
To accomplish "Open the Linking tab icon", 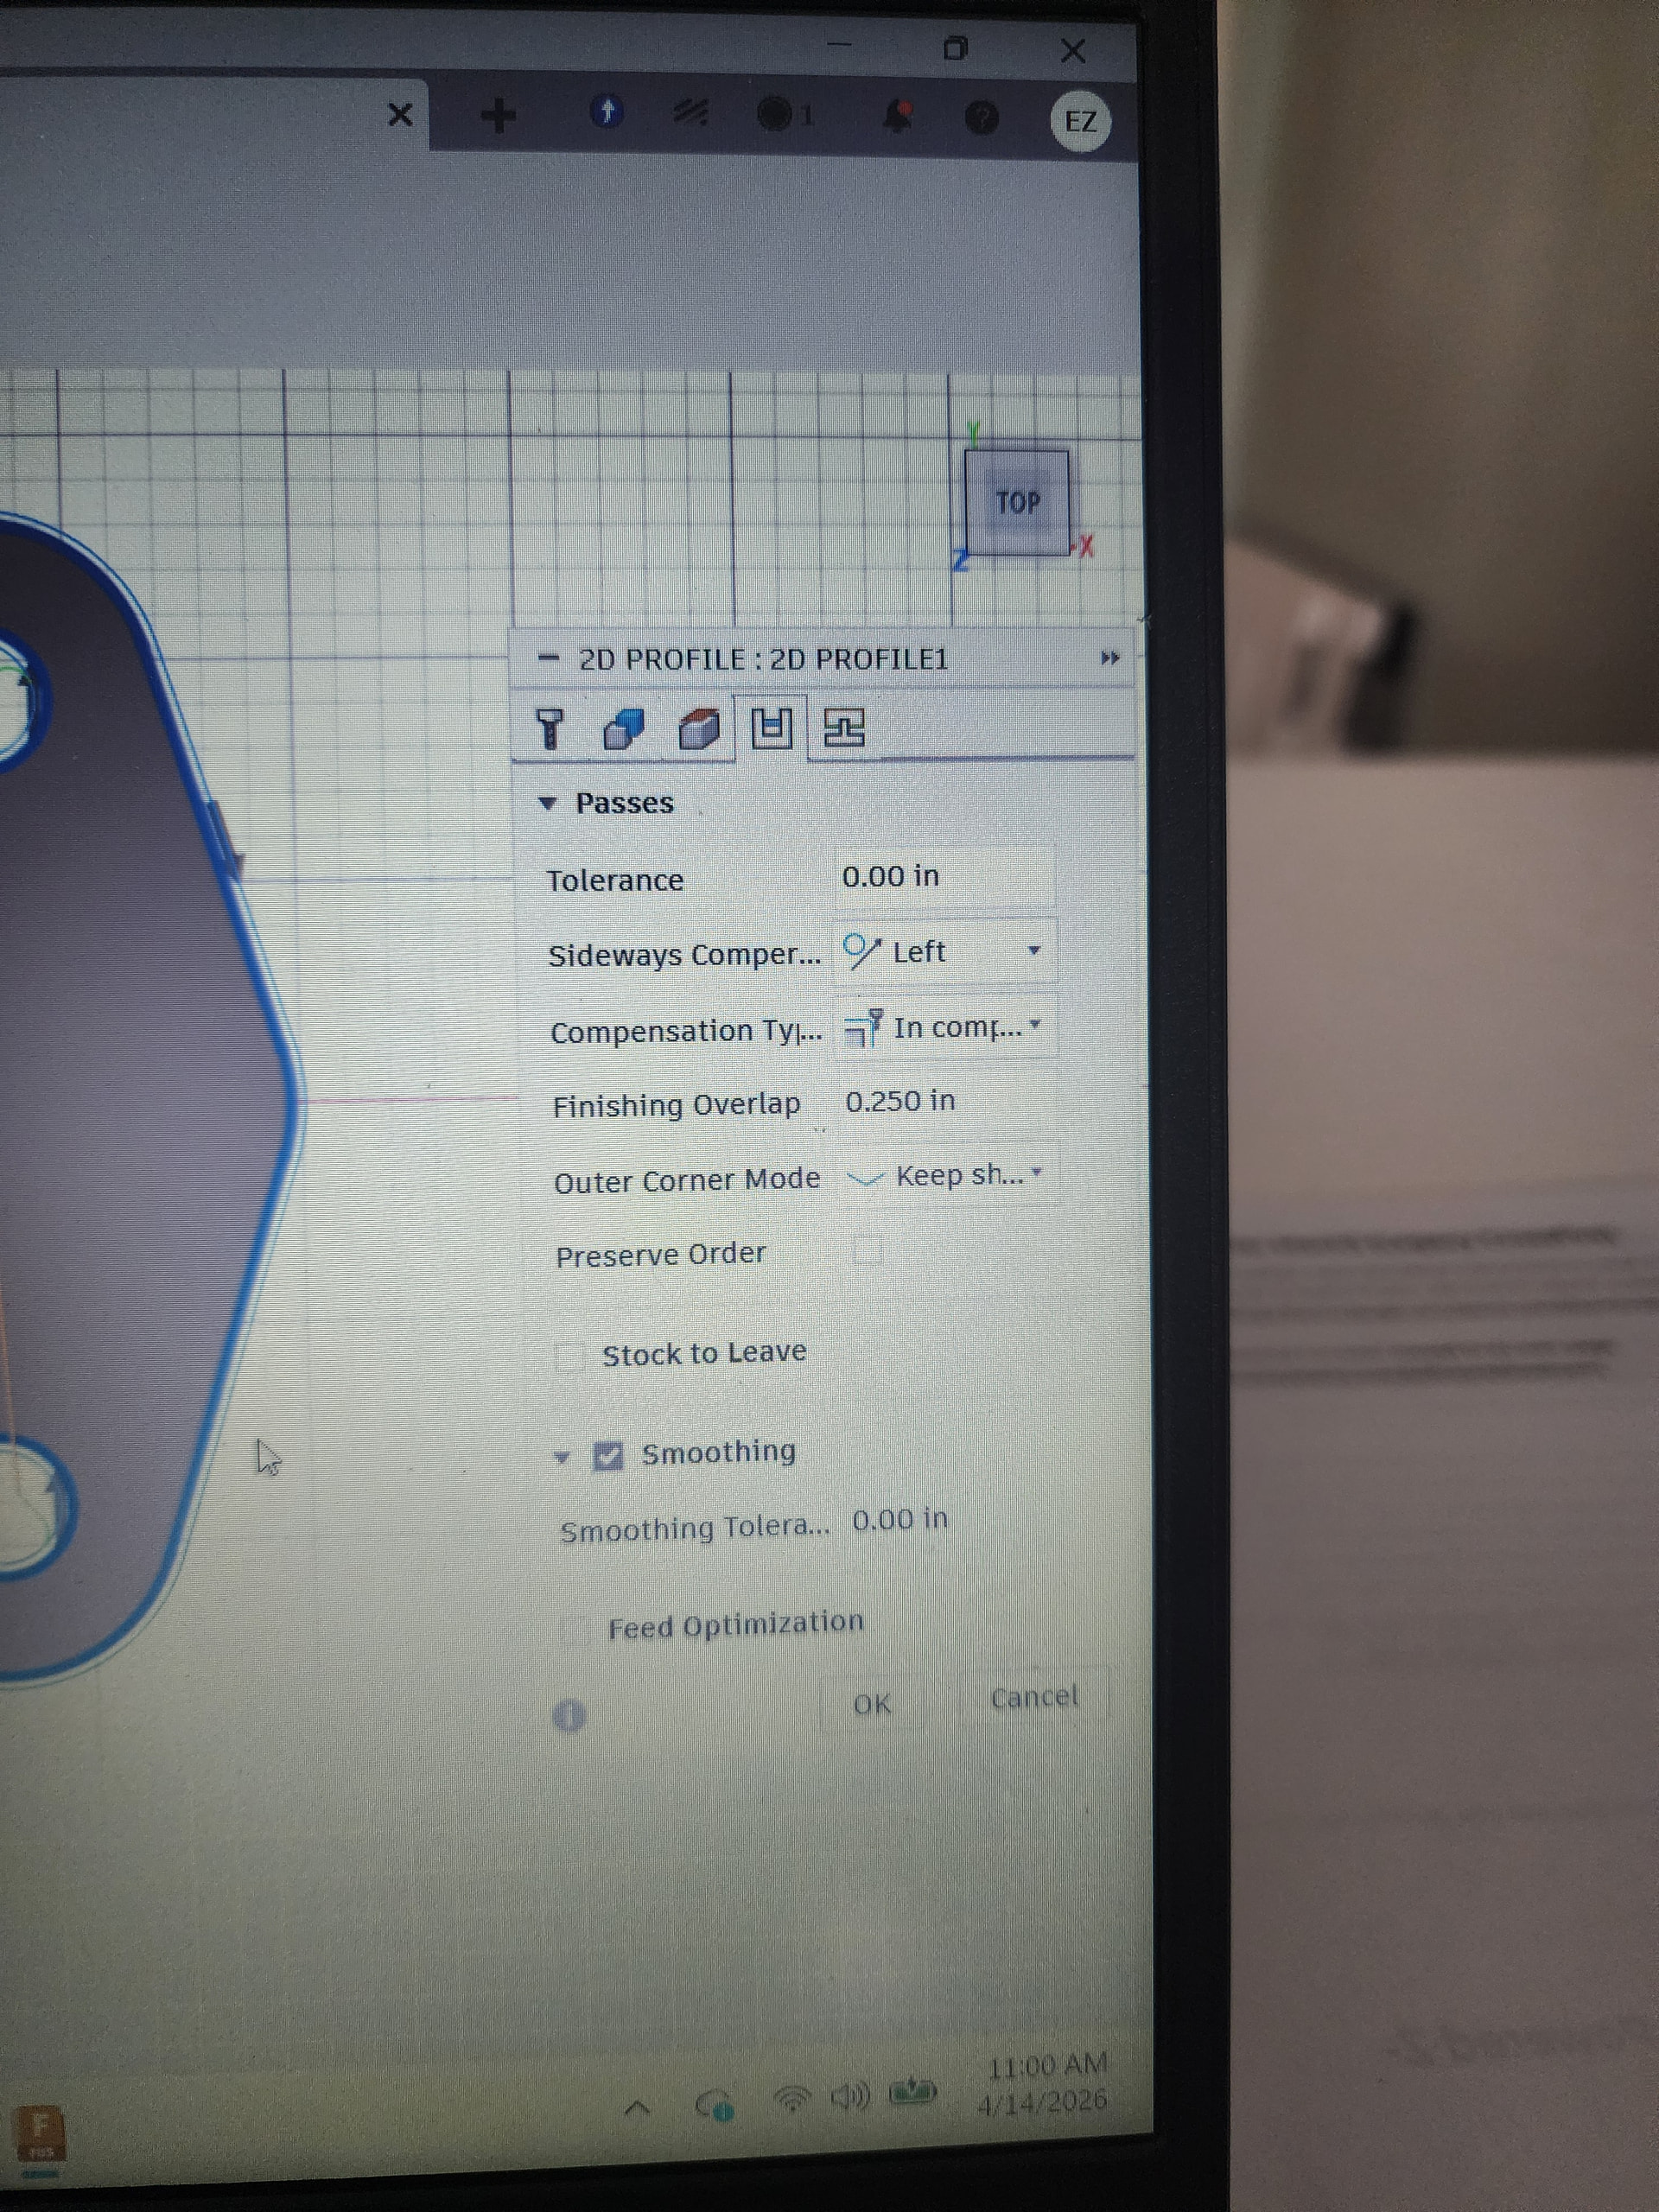I will pos(843,728).
